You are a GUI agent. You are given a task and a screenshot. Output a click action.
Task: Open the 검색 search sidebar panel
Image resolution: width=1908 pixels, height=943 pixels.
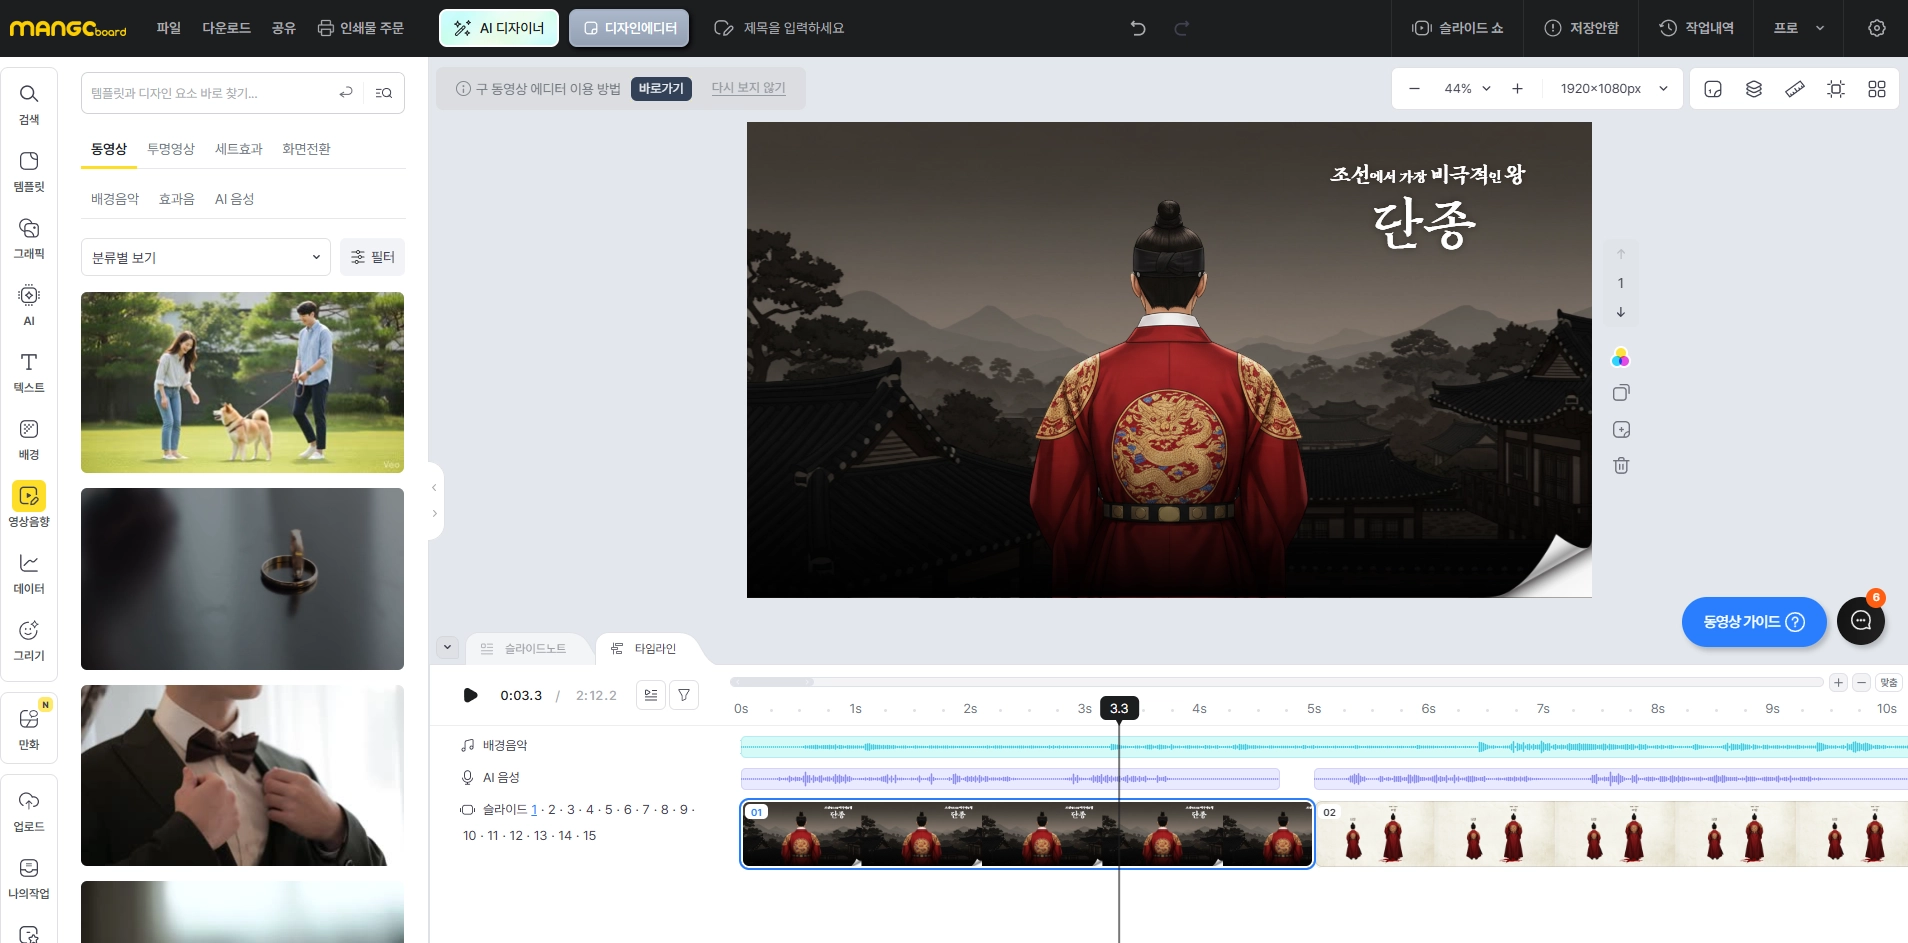[x=29, y=104]
